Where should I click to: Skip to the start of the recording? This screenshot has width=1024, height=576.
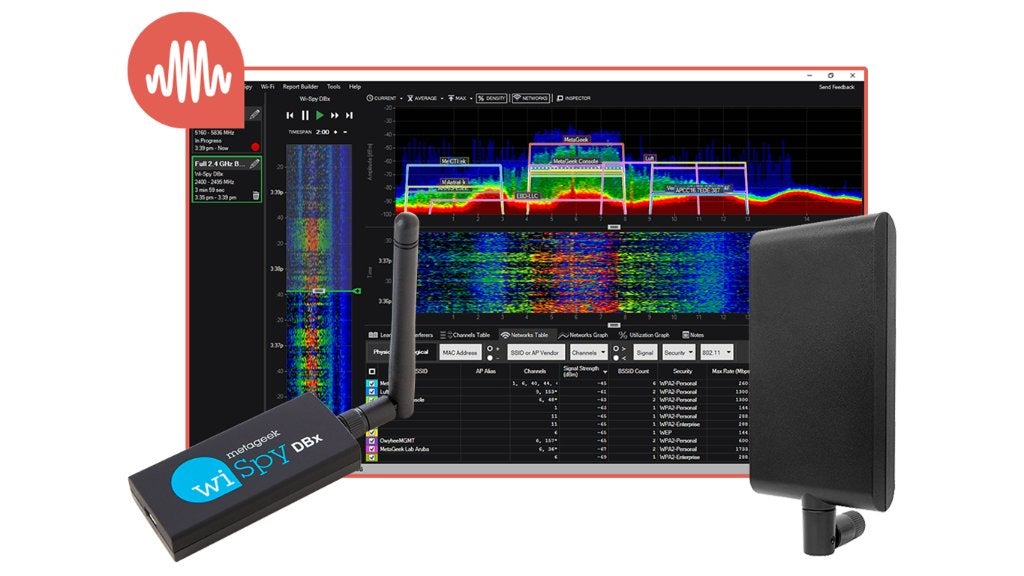click(x=290, y=115)
